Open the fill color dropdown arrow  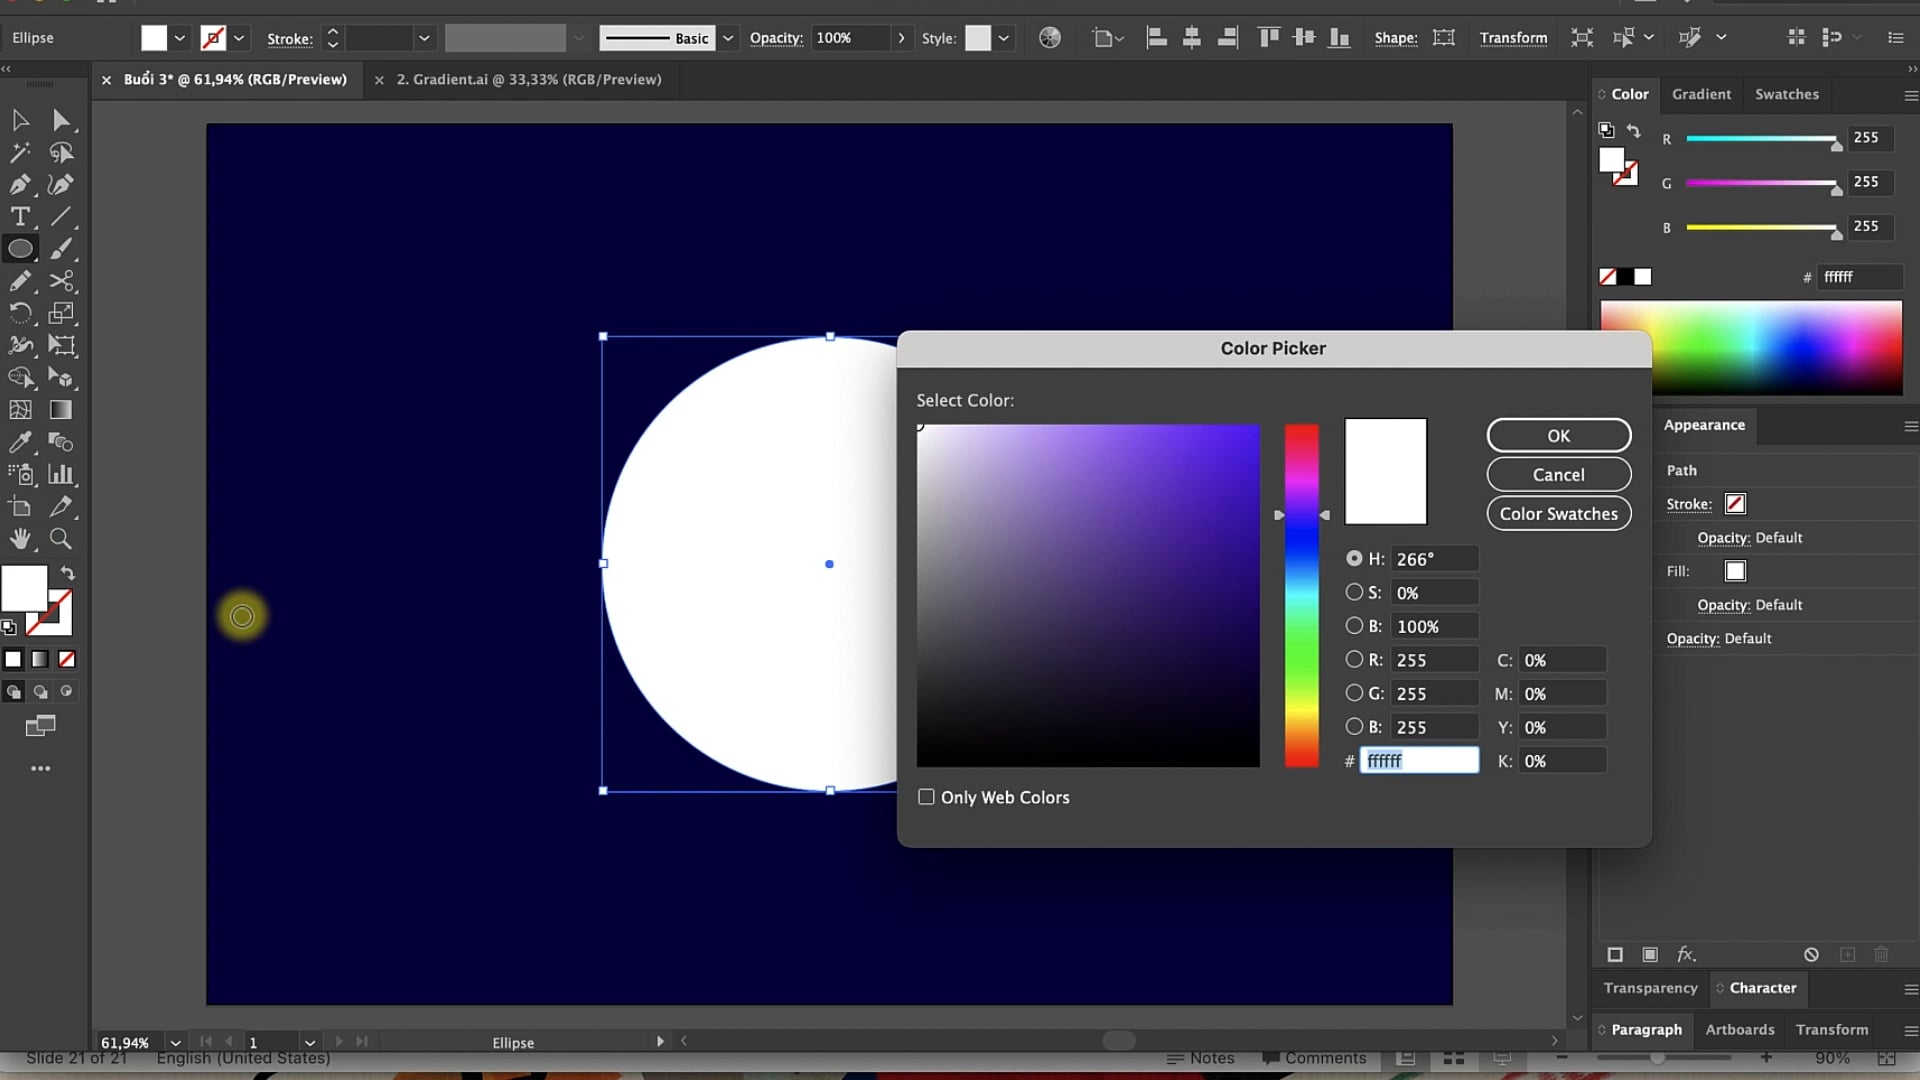click(x=180, y=38)
